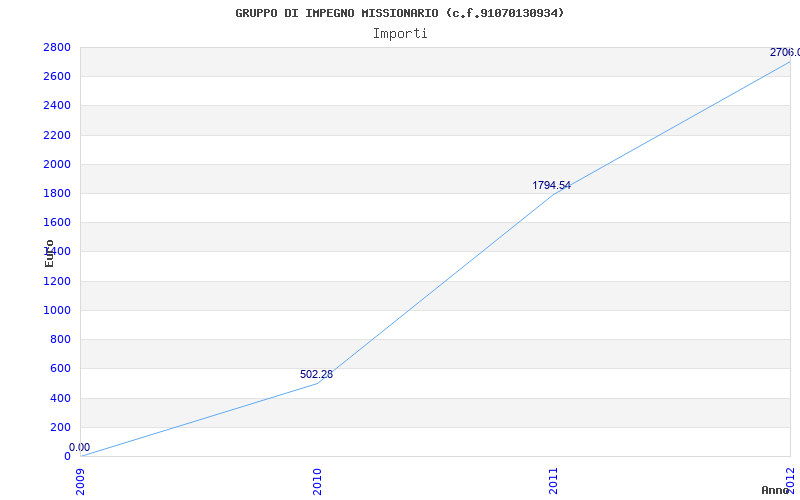
Task: Click the 1200 y-axis tick label
Action: tap(57, 281)
